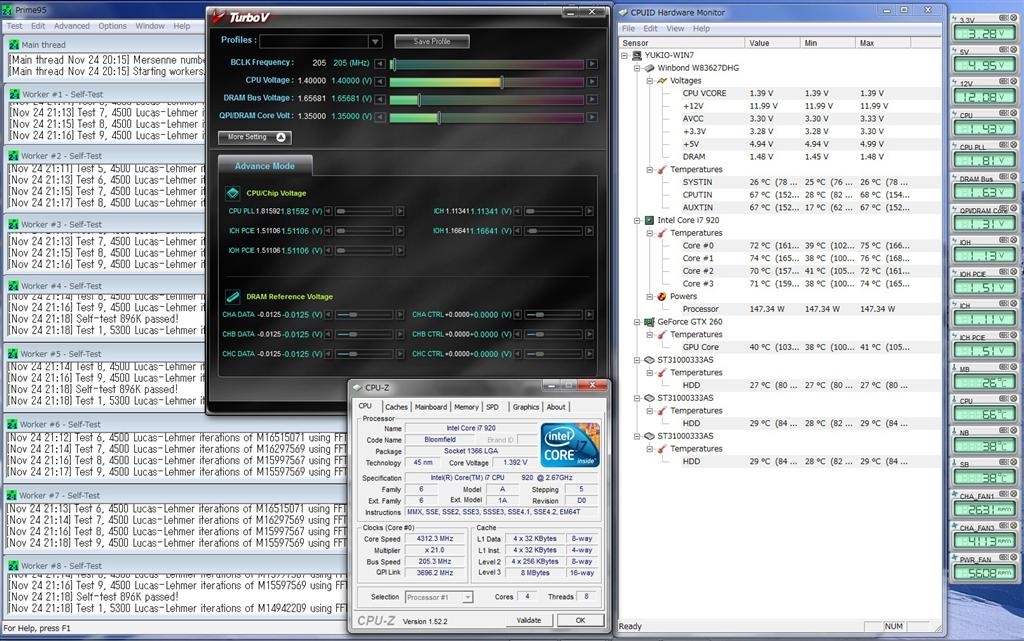Click the CPU Voltage slider handle
This screenshot has width=1024, height=641.
point(502,82)
